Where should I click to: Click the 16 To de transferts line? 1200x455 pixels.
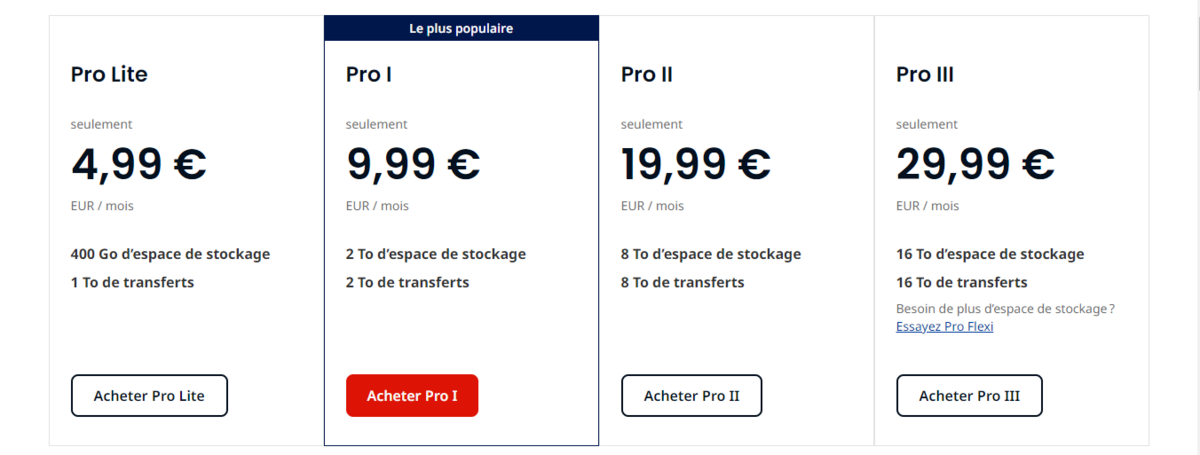click(962, 282)
